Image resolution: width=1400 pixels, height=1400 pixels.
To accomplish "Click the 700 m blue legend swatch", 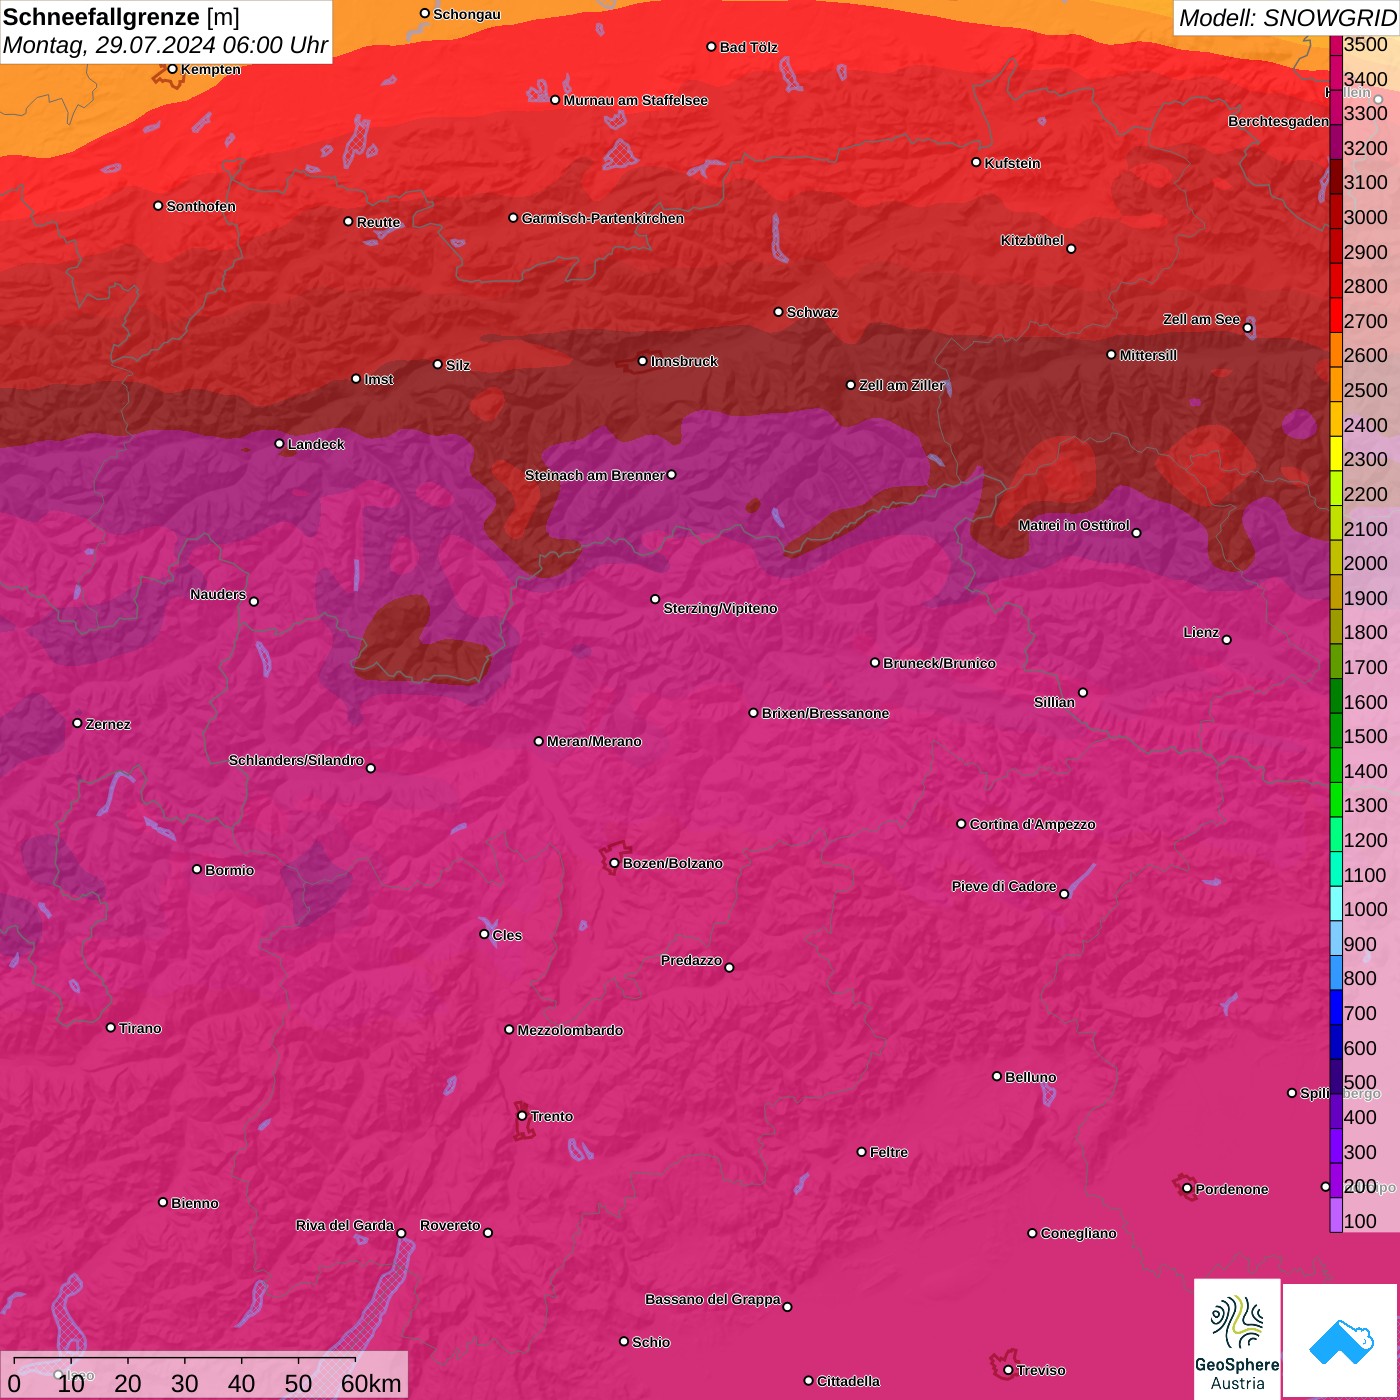I will [x=1335, y=1007].
